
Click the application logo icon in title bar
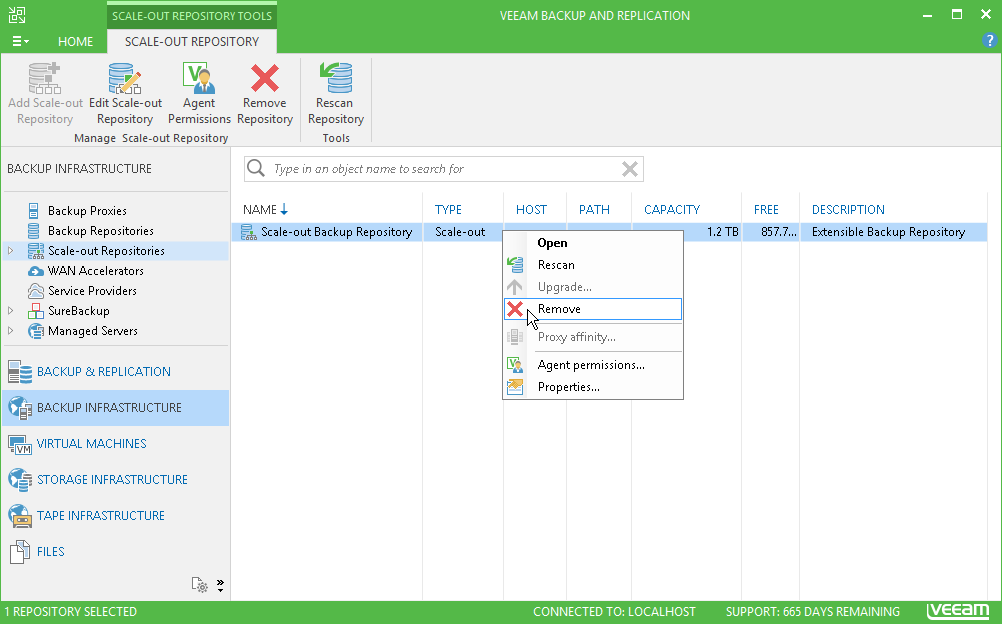[17, 15]
